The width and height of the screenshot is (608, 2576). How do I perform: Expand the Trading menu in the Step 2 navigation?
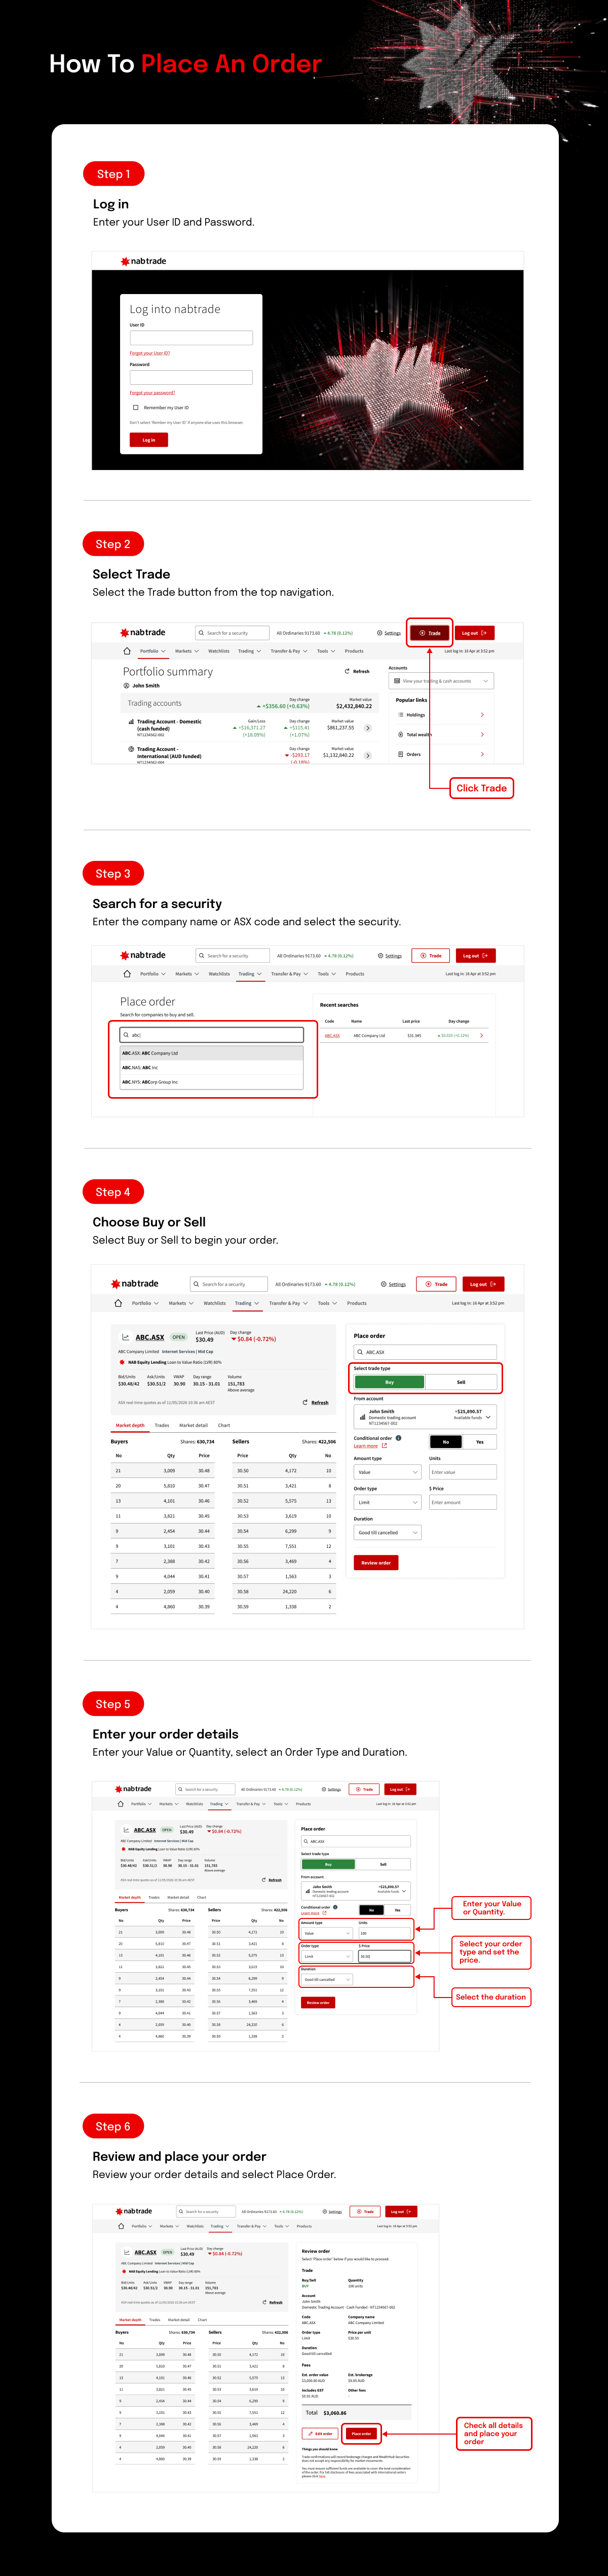(249, 651)
